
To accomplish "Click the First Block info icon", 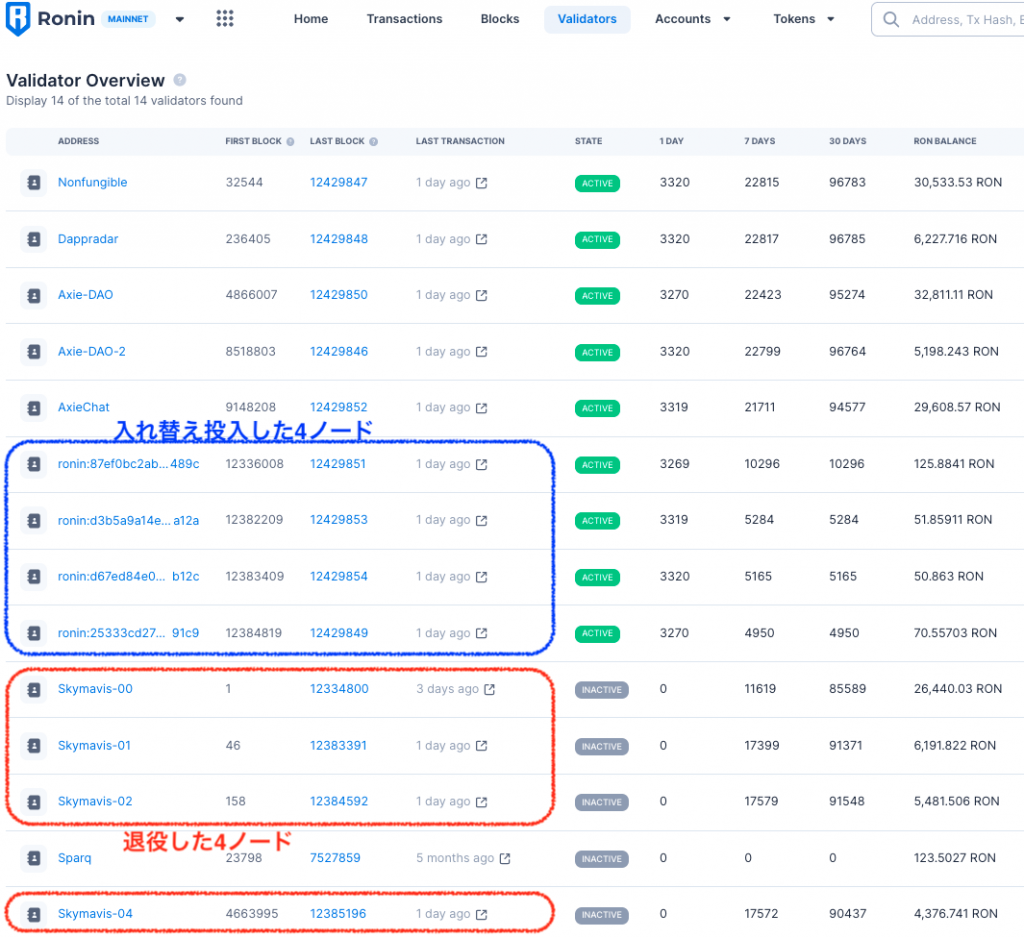I will (x=290, y=141).
